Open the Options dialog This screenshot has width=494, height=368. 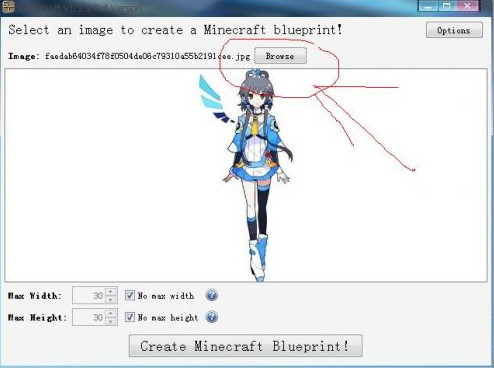[454, 30]
